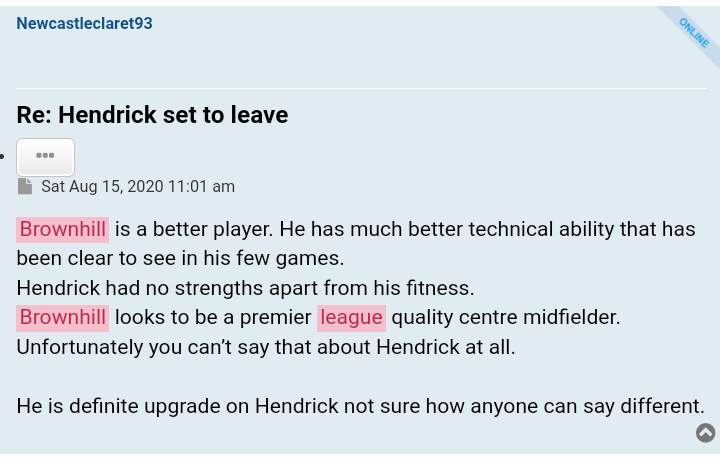Click the sentence starting 'Unfortunately you can't say'
The width and height of the screenshot is (720, 460).
[265, 347]
